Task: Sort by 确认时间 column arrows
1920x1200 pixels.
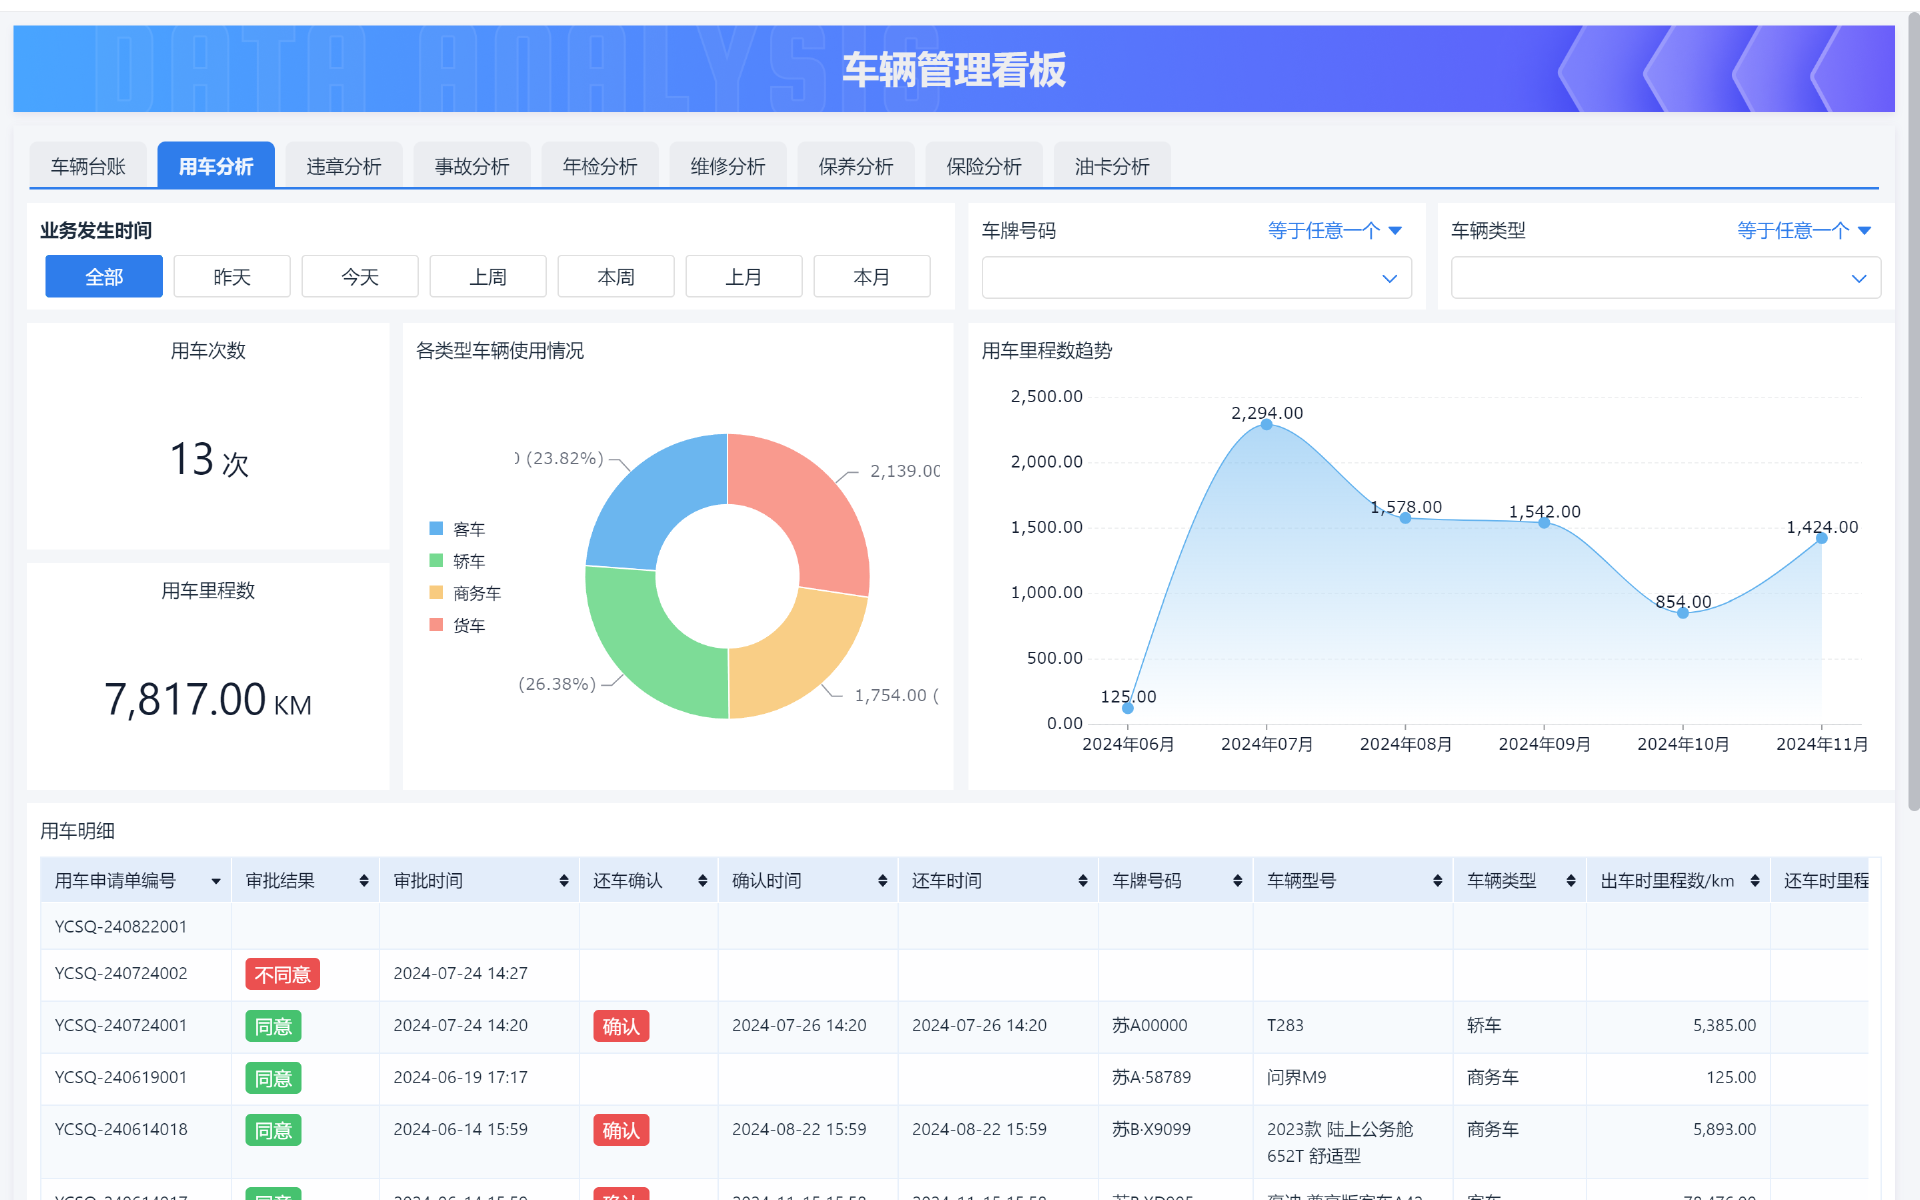Action: (883, 881)
